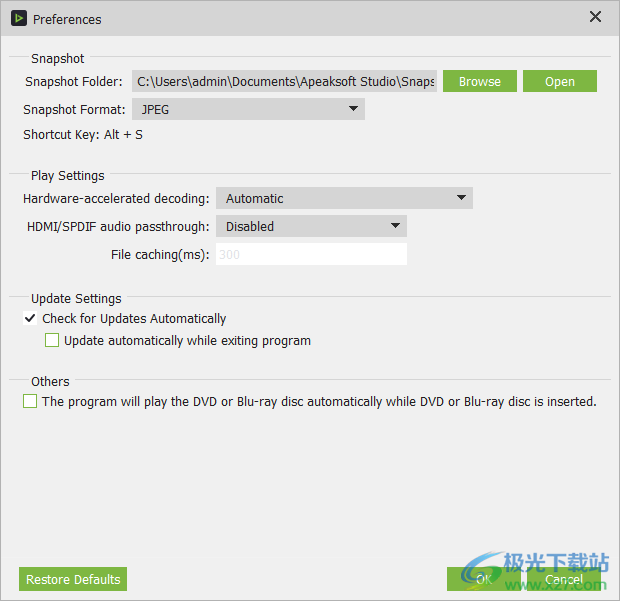The image size is (620, 601).
Task: Open the HDMI/SPDIF audio passthrough dropdown
Action: 311,227
